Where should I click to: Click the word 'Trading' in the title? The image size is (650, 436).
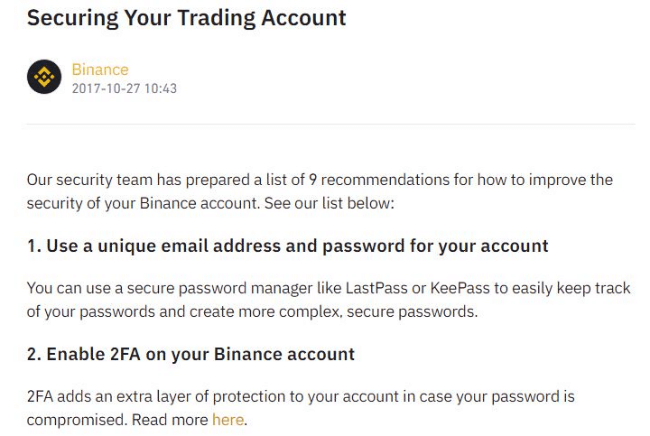pyautogui.click(x=216, y=18)
